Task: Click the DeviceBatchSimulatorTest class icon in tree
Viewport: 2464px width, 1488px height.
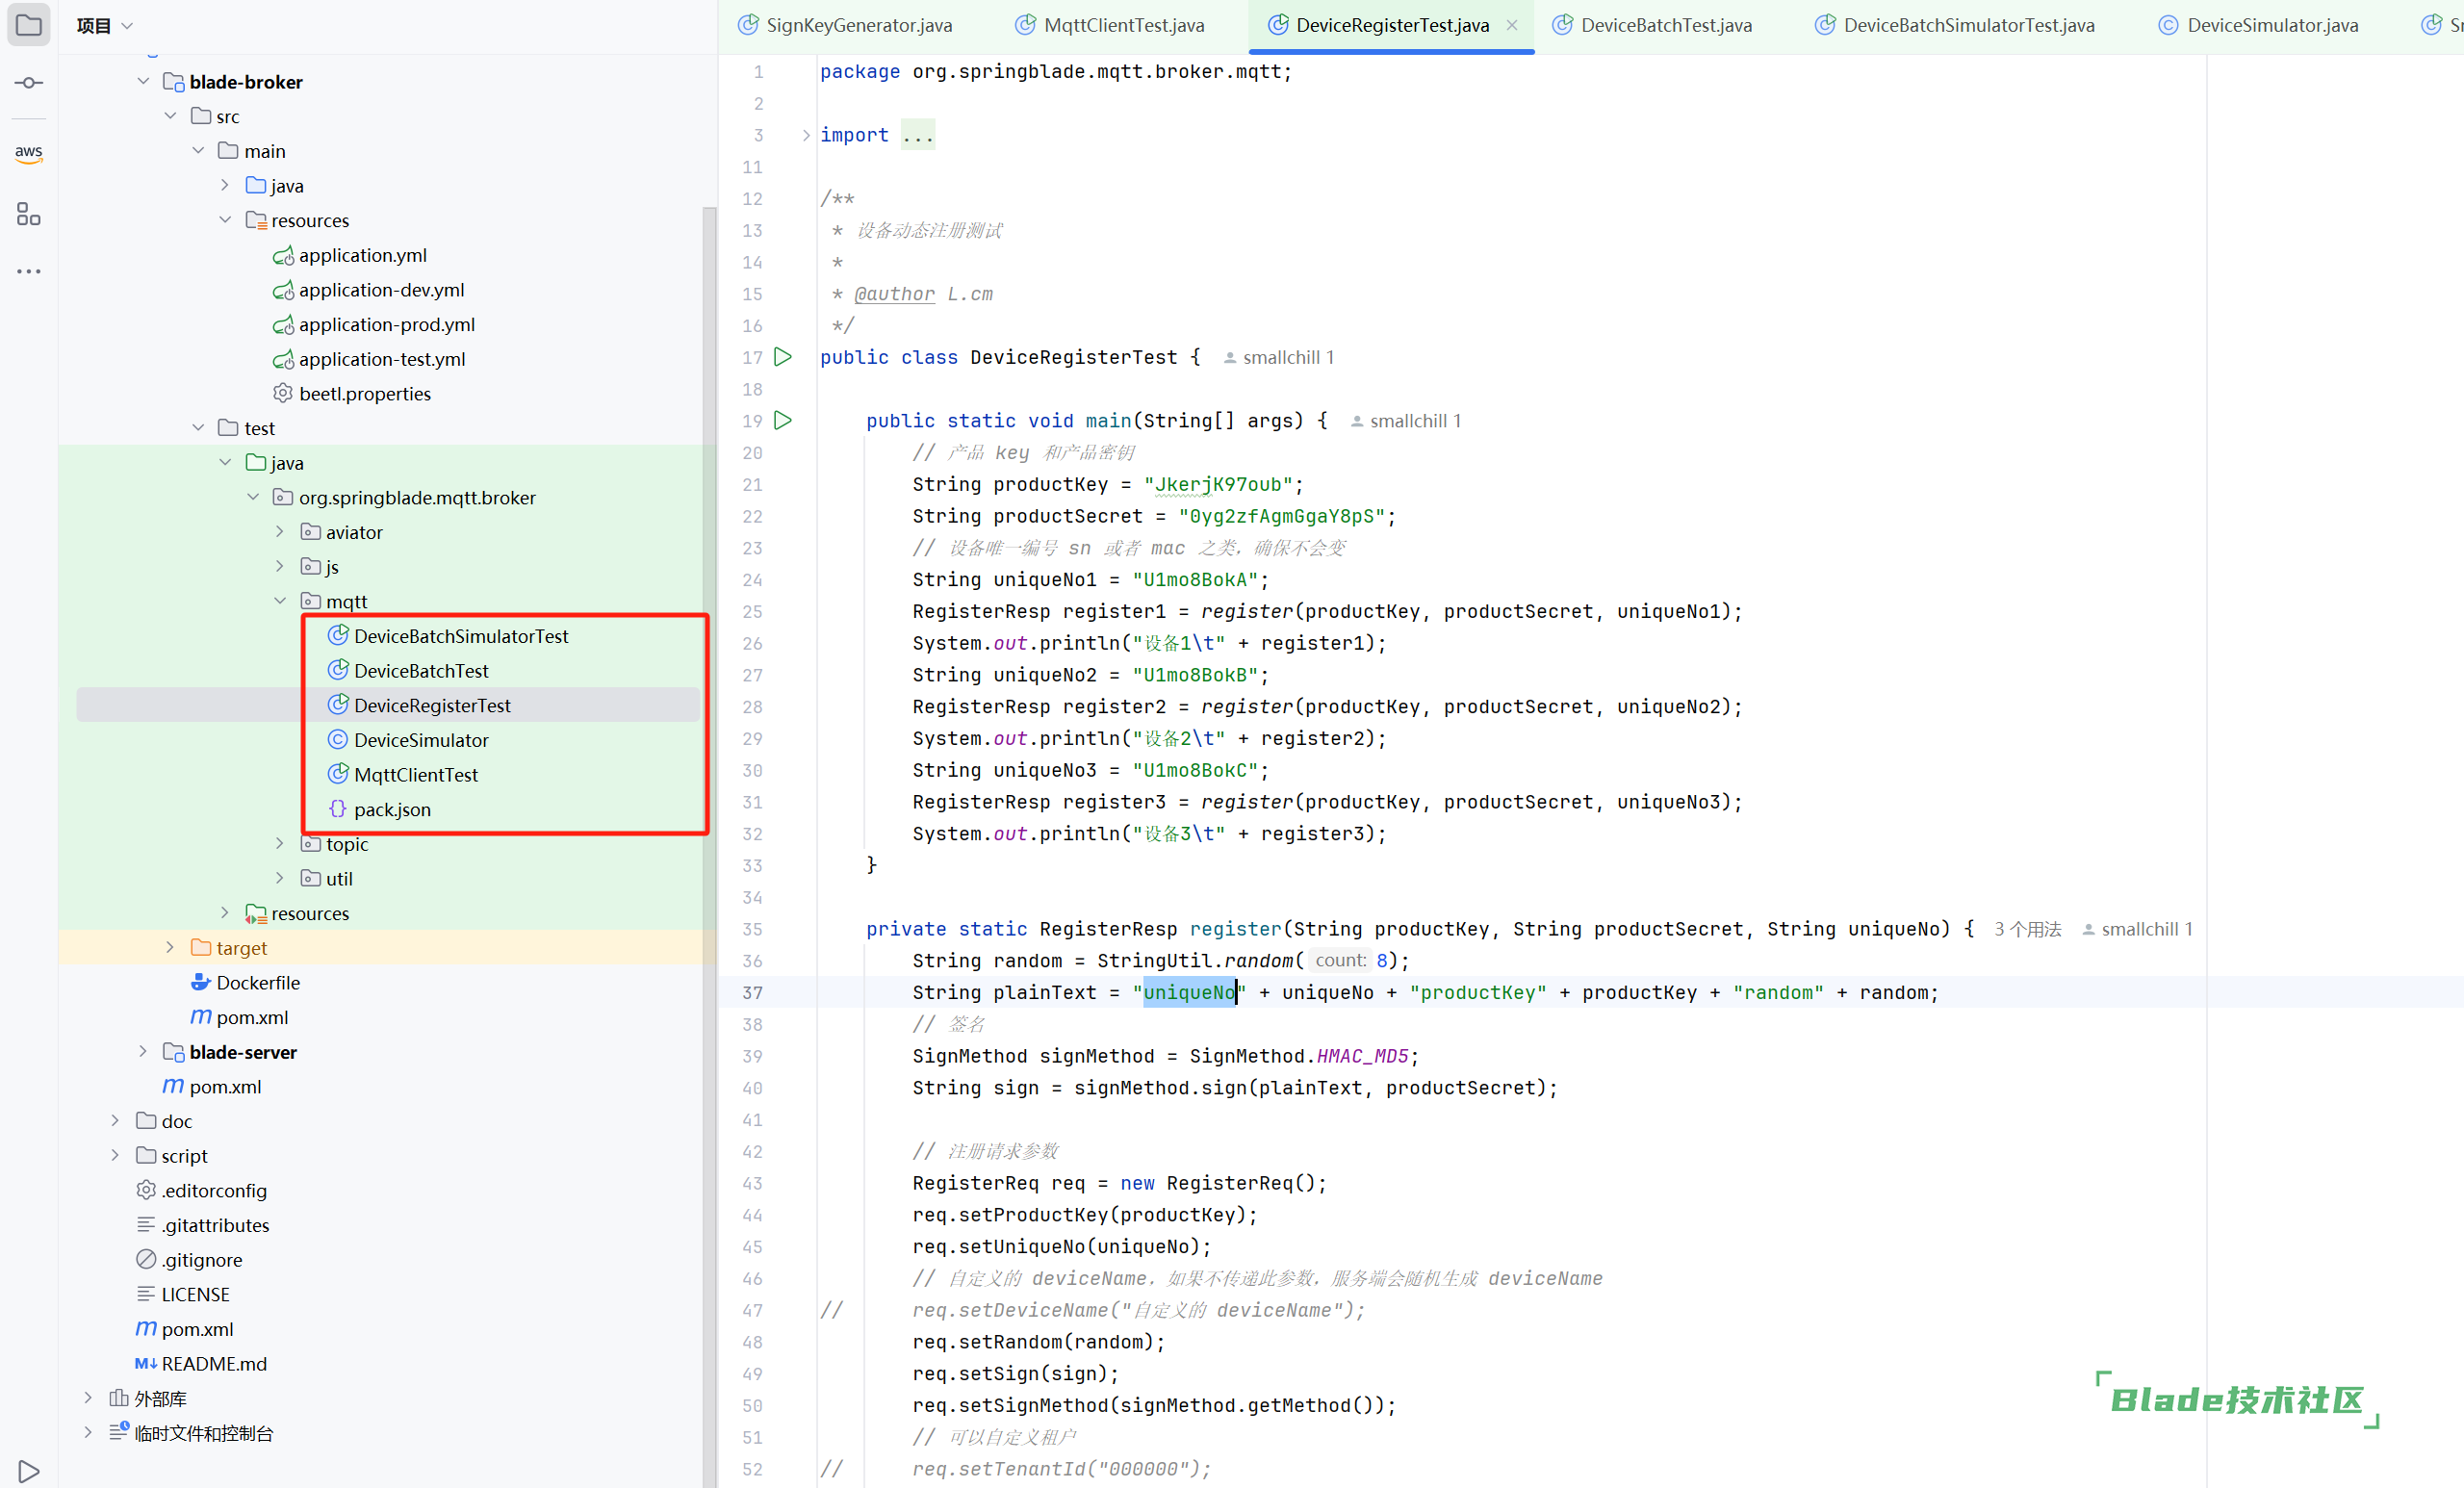Action: click(338, 635)
